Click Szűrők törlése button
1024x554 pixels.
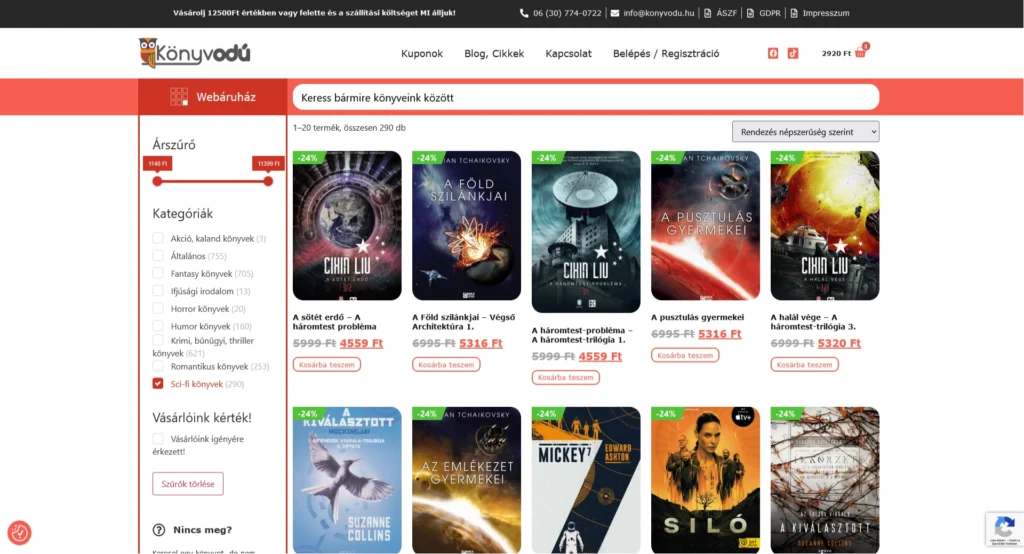coord(188,483)
